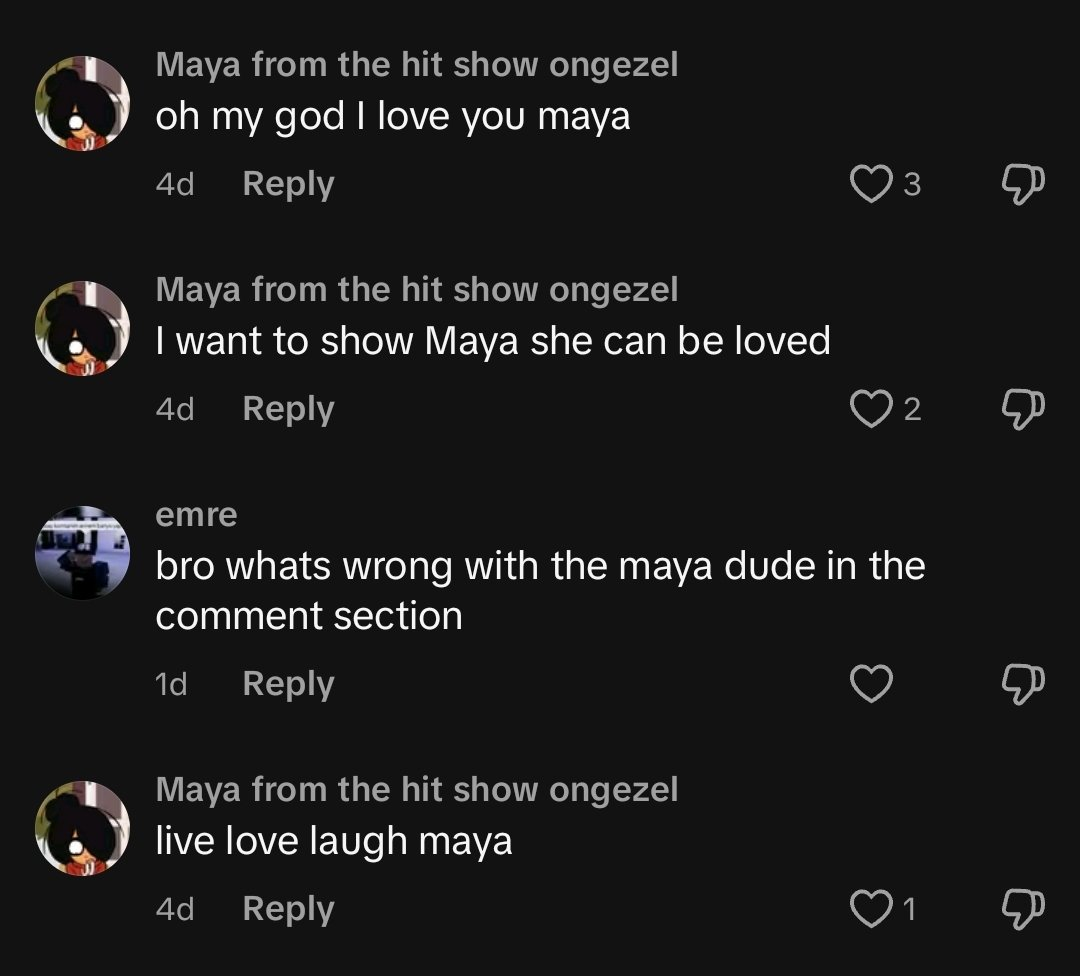Like the "live love laugh maya" comment
The height and width of the screenshot is (976, 1080).
[x=870, y=909]
